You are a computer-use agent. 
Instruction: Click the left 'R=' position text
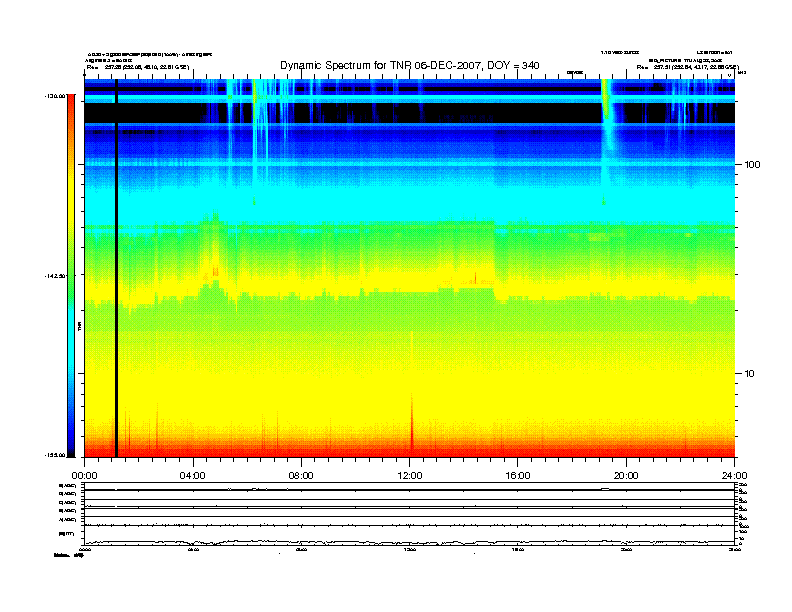point(138,67)
